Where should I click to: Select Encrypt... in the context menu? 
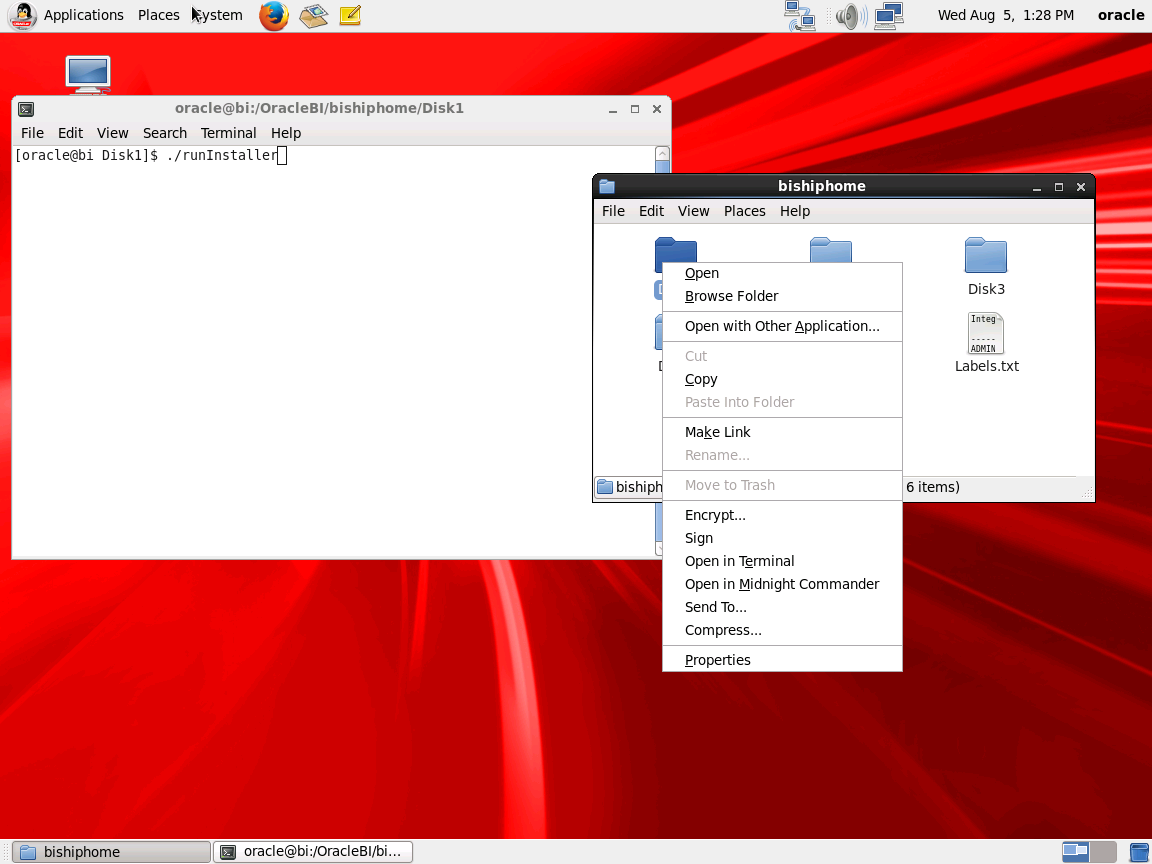pyautogui.click(x=782, y=515)
